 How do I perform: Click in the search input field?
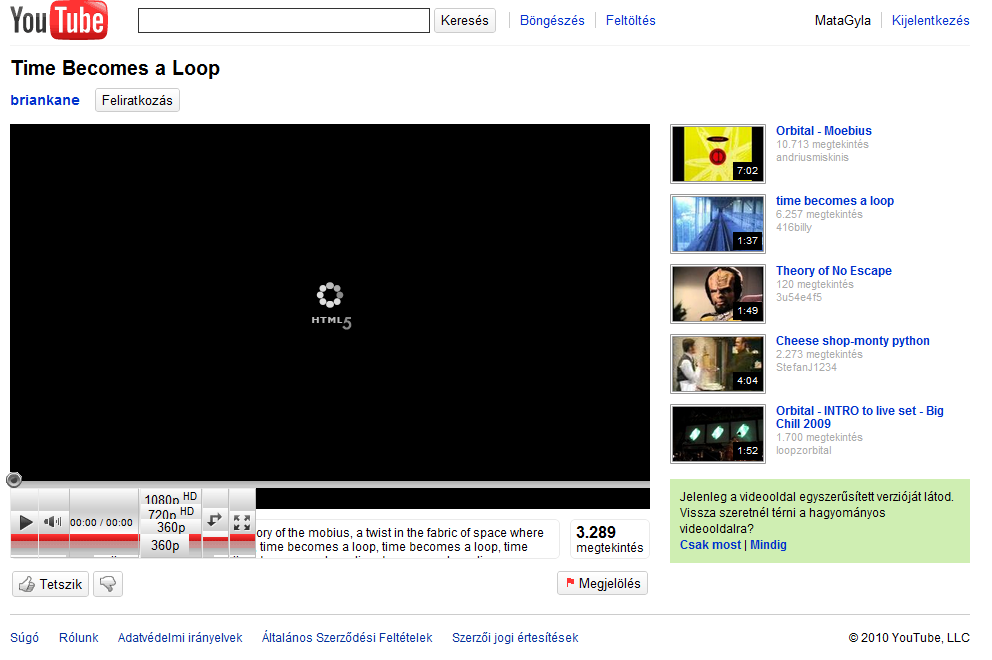[x=283, y=21]
